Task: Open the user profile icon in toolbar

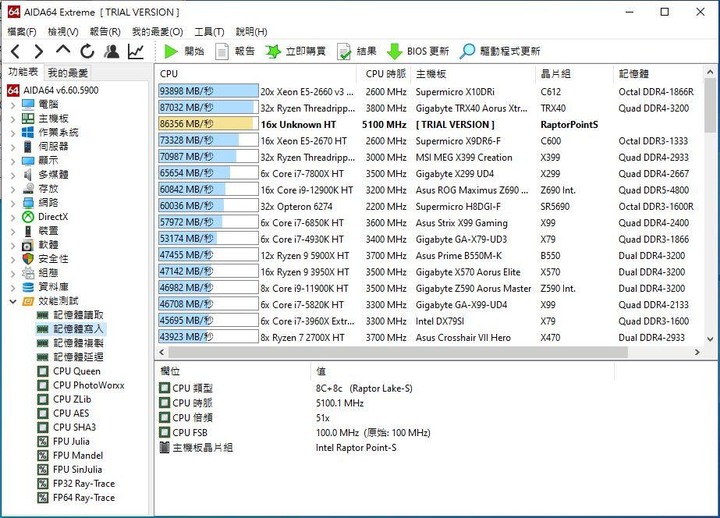Action: click(x=112, y=51)
